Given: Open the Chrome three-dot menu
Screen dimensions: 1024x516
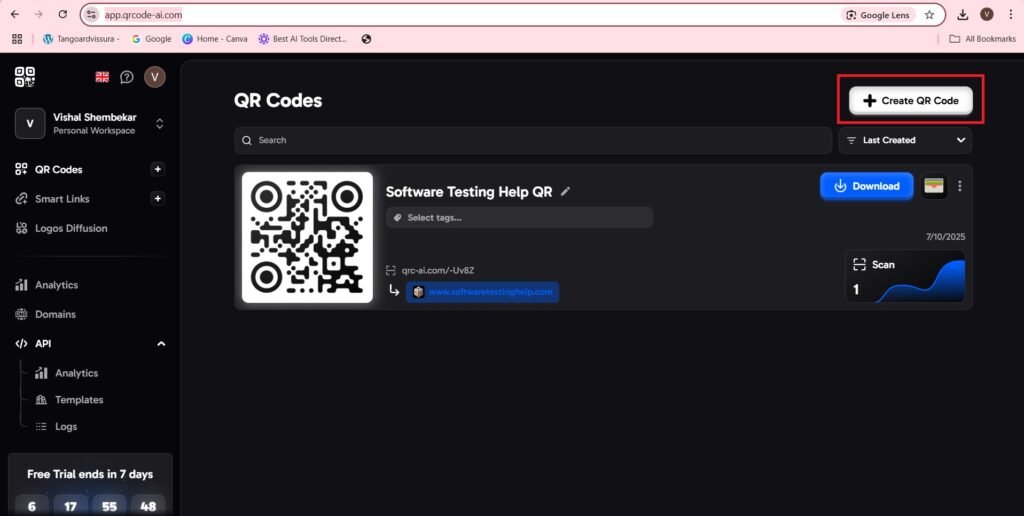Looking at the screenshot, I should point(1010,14).
